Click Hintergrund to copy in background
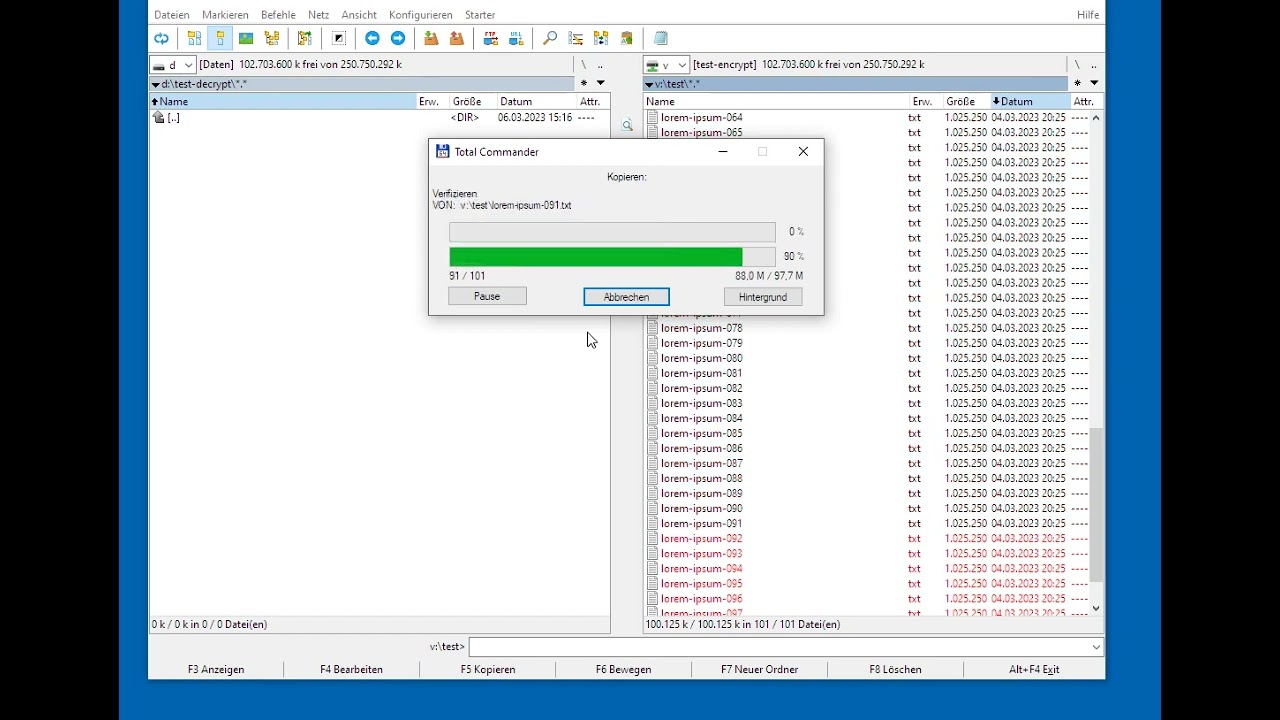Screen dimensions: 1280x720 [x=763, y=297]
